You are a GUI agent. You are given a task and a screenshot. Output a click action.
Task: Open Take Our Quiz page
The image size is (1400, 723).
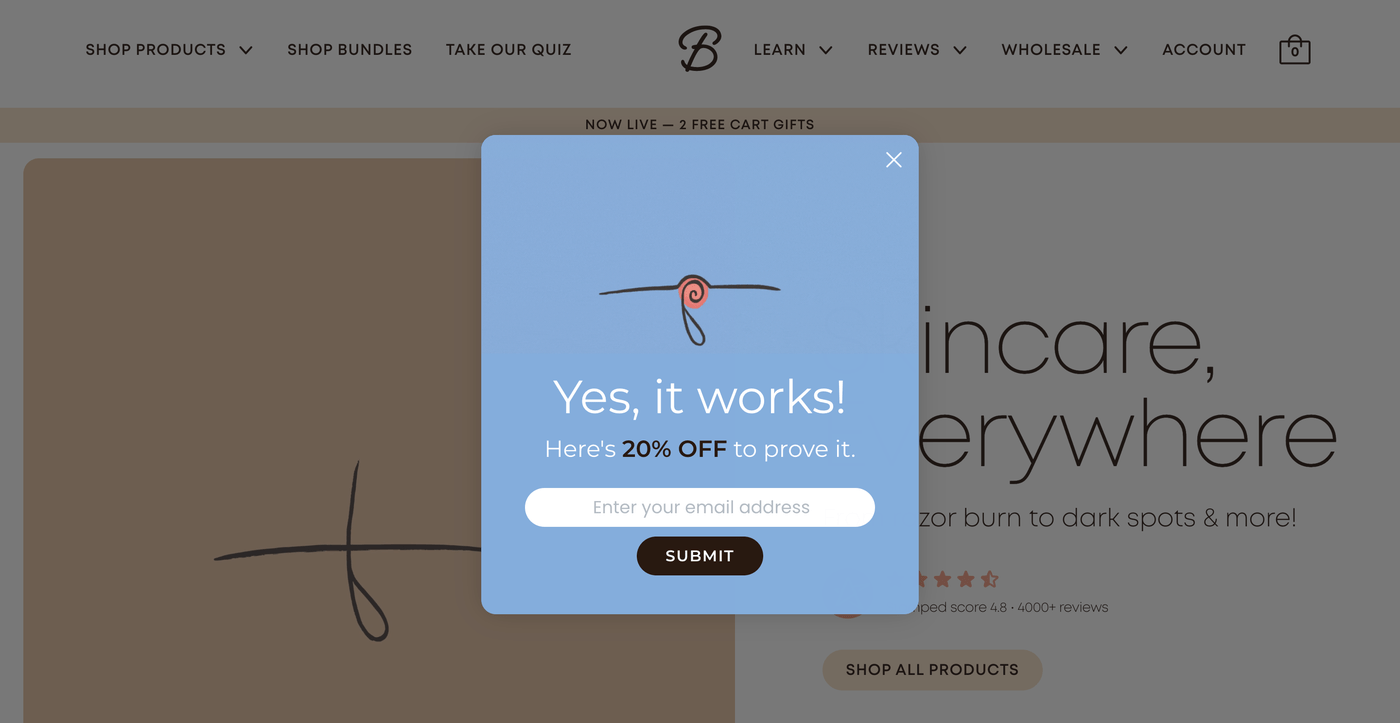[509, 50]
